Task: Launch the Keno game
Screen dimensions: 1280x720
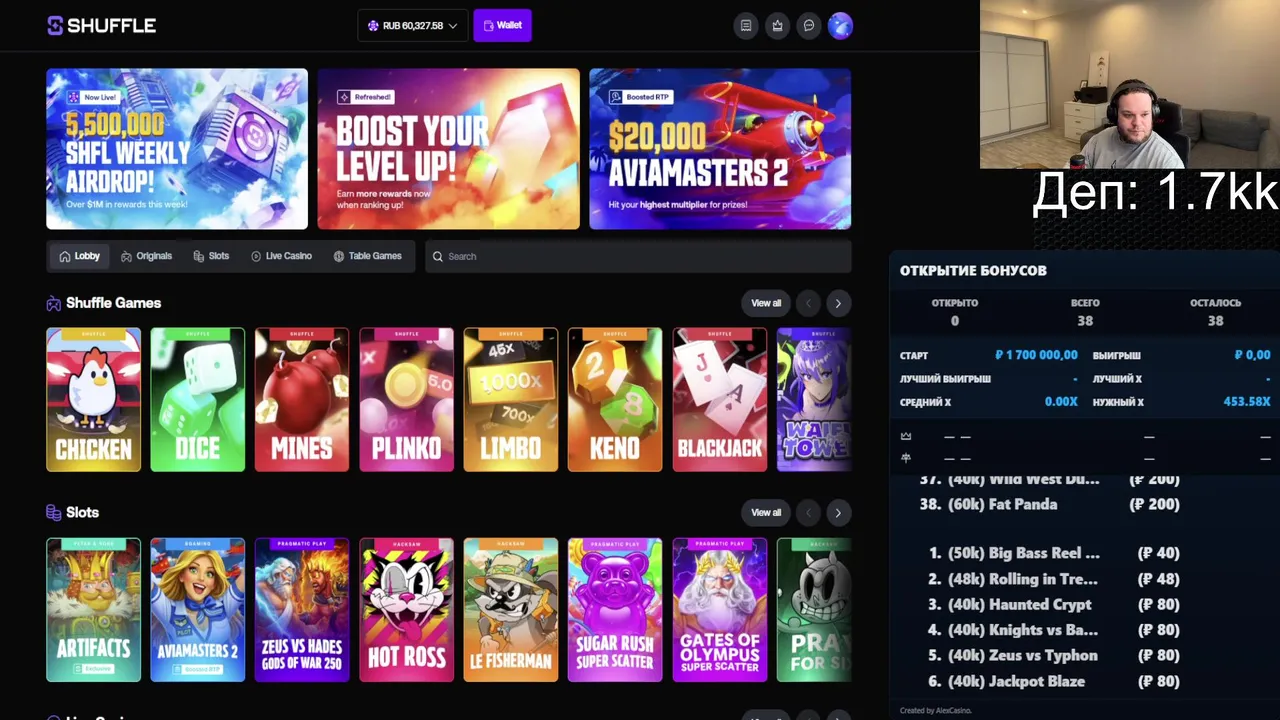Action: pos(615,400)
